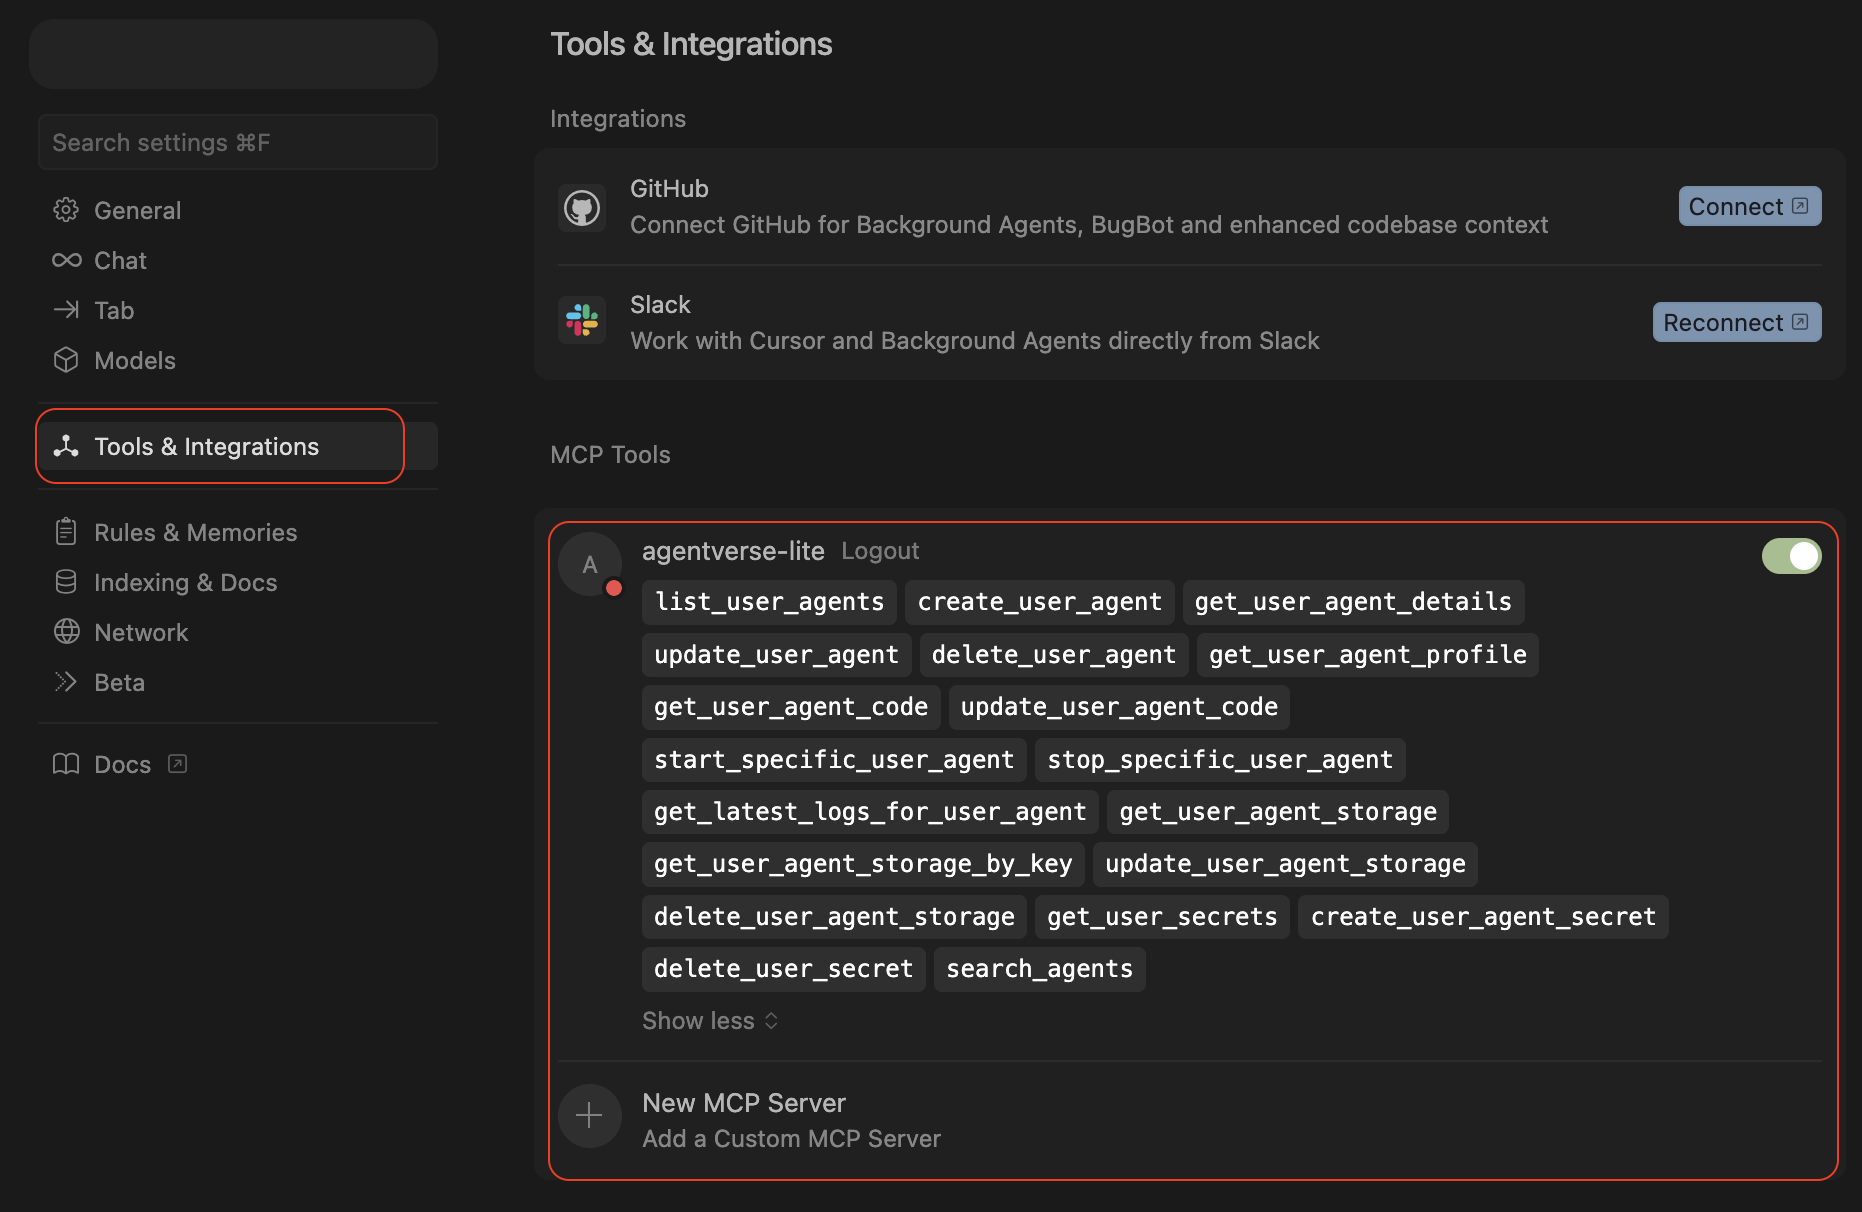Click the Network globe icon
This screenshot has height=1212, width=1862.
(x=65, y=632)
